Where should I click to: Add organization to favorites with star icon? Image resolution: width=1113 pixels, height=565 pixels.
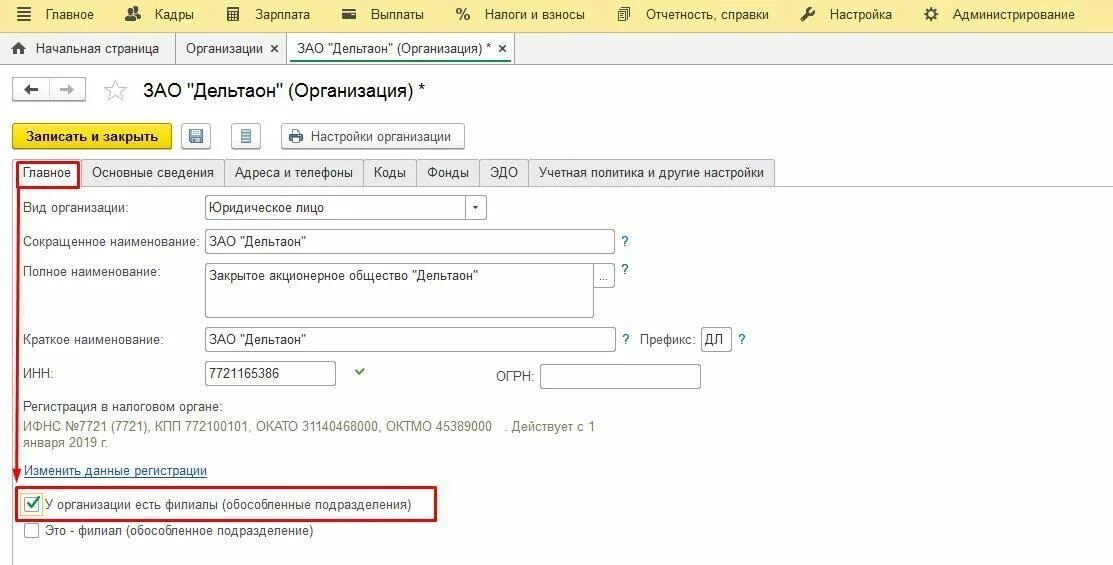click(x=115, y=91)
